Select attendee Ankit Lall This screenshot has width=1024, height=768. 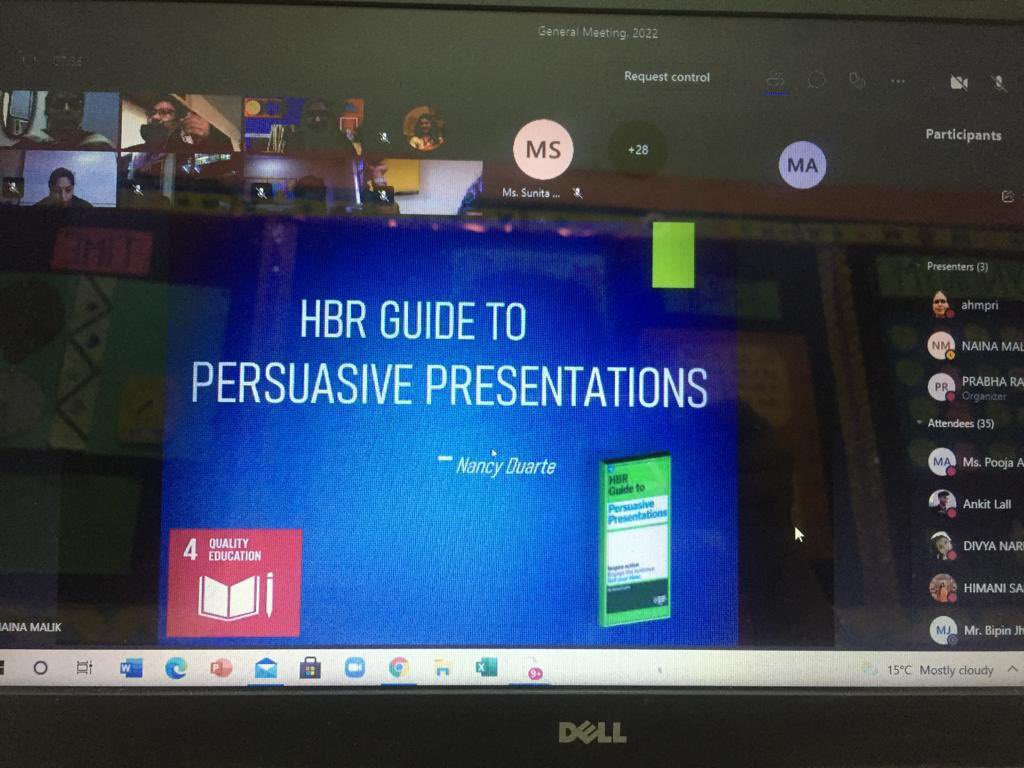(974, 504)
